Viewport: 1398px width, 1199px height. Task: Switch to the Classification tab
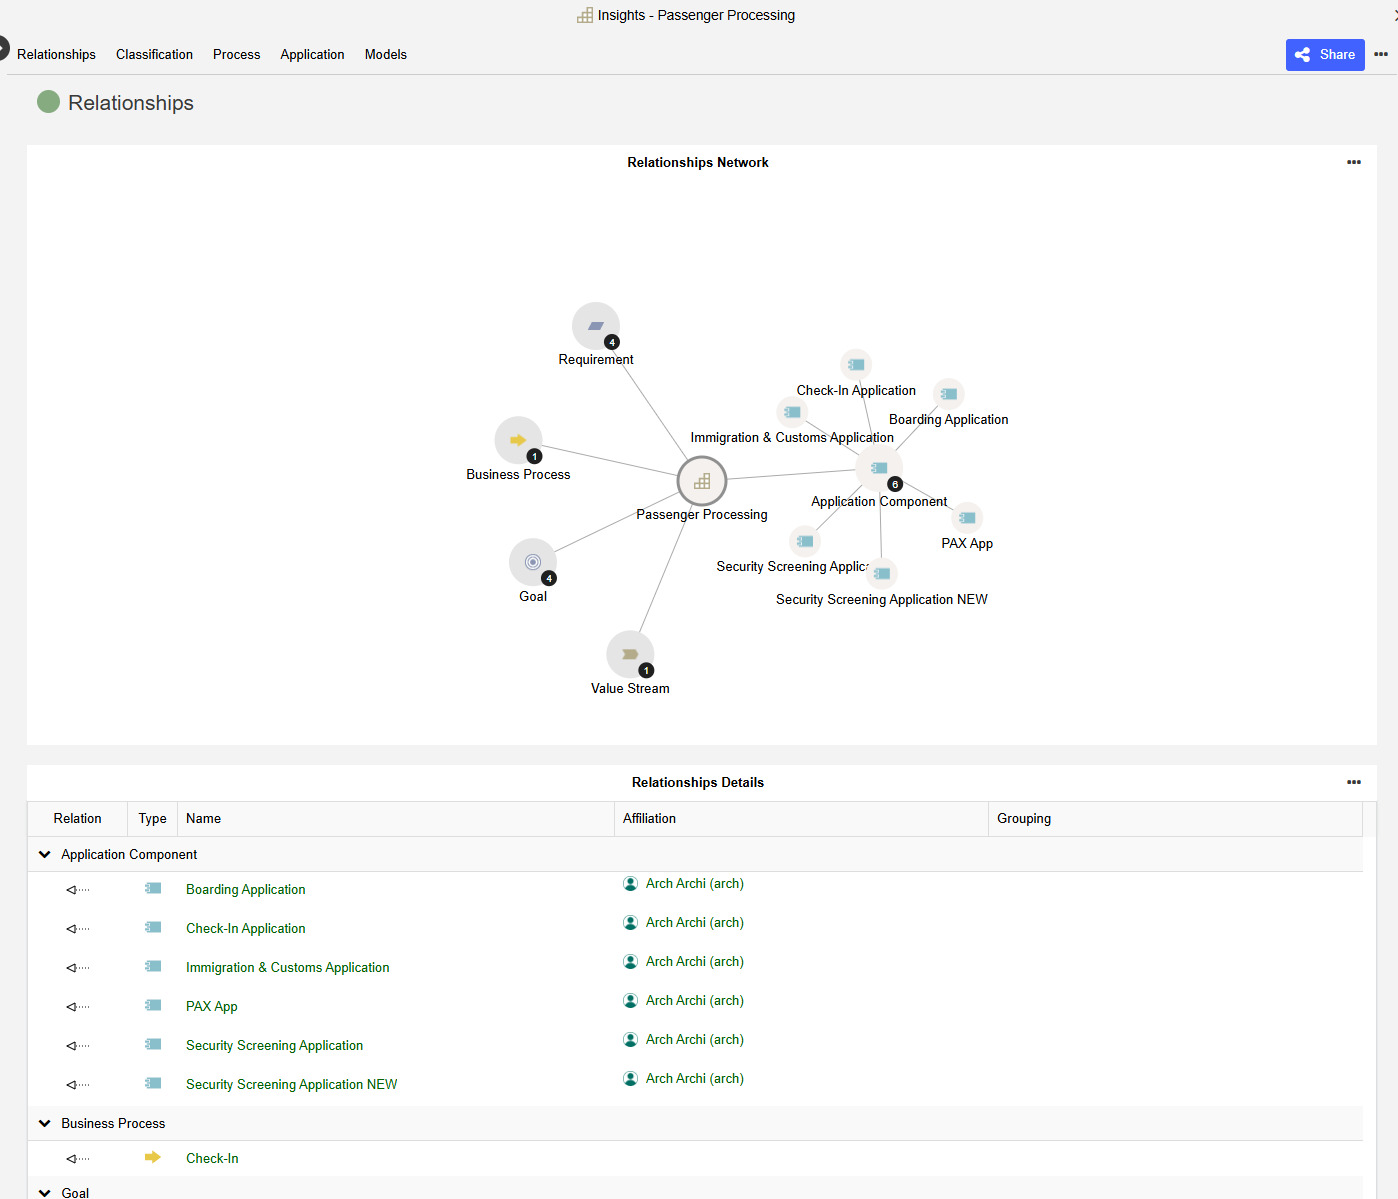tap(154, 55)
